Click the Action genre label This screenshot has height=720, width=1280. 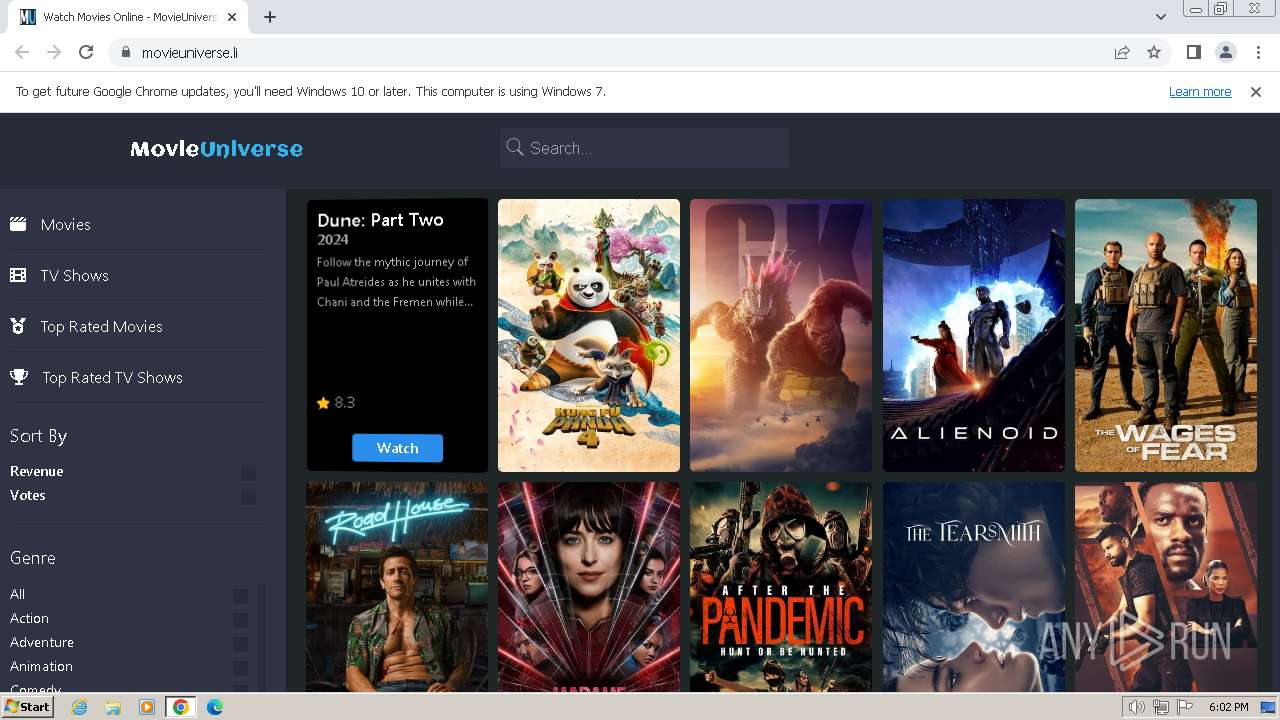29,618
